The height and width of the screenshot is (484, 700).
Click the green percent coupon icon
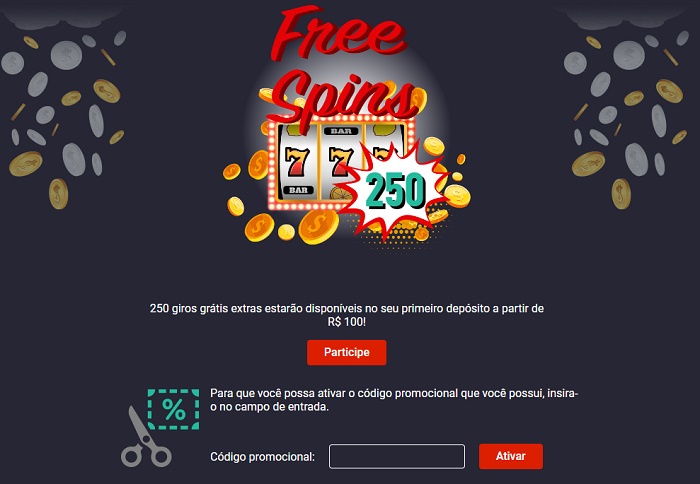click(x=174, y=409)
